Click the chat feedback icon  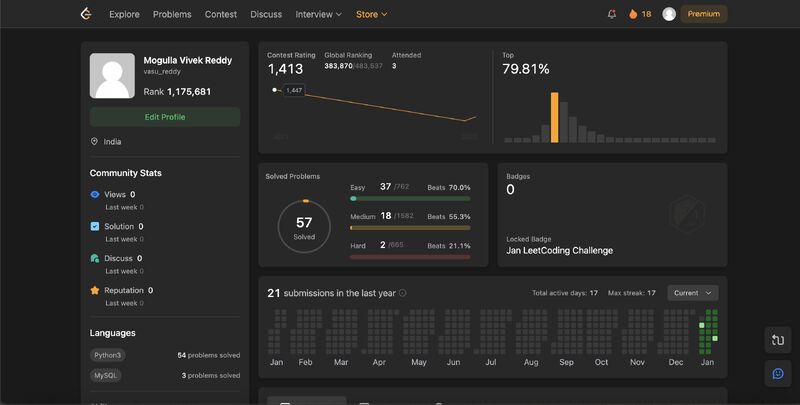(778, 374)
